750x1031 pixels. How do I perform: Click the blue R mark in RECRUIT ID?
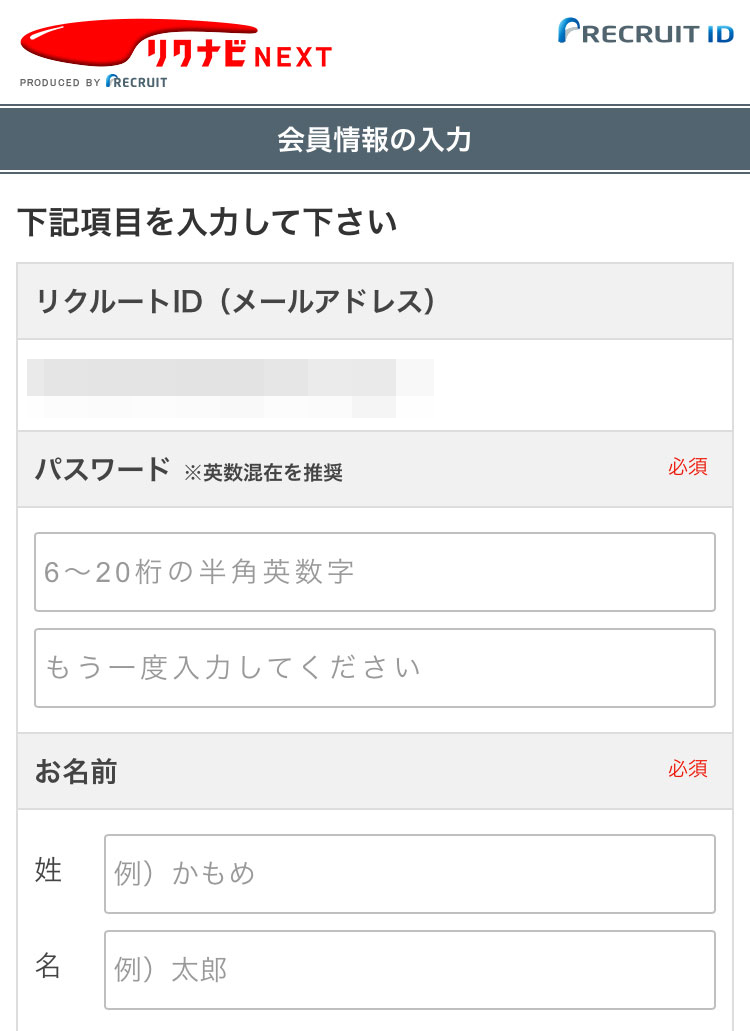coord(569,30)
